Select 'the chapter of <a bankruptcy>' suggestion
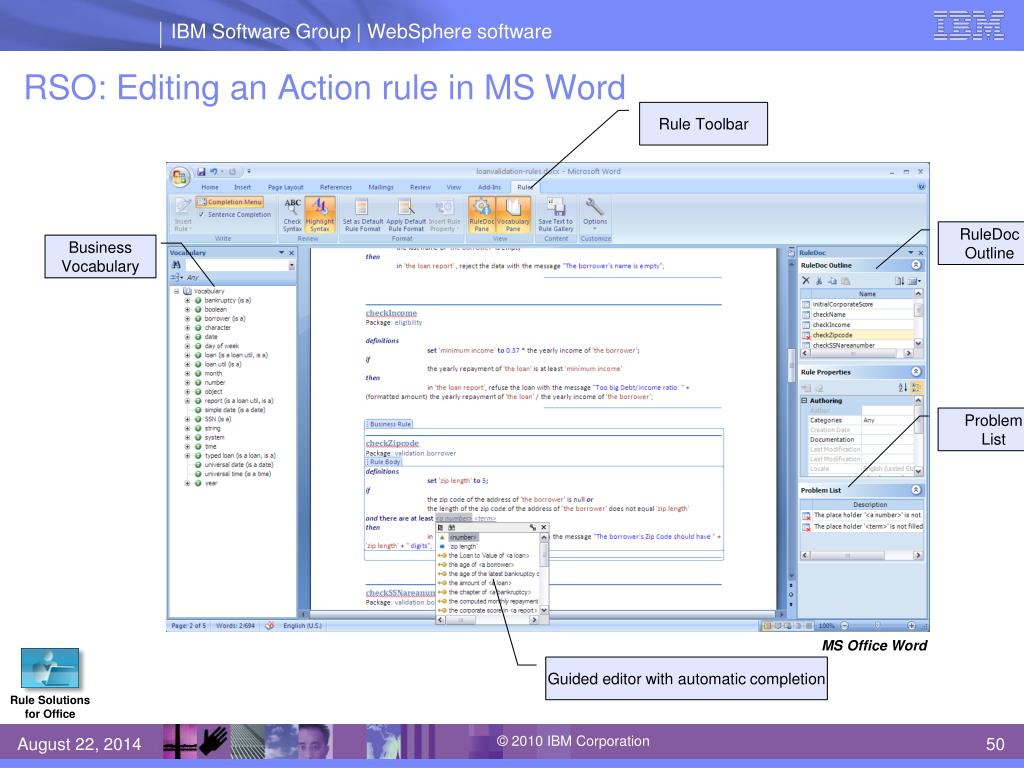 click(490, 592)
